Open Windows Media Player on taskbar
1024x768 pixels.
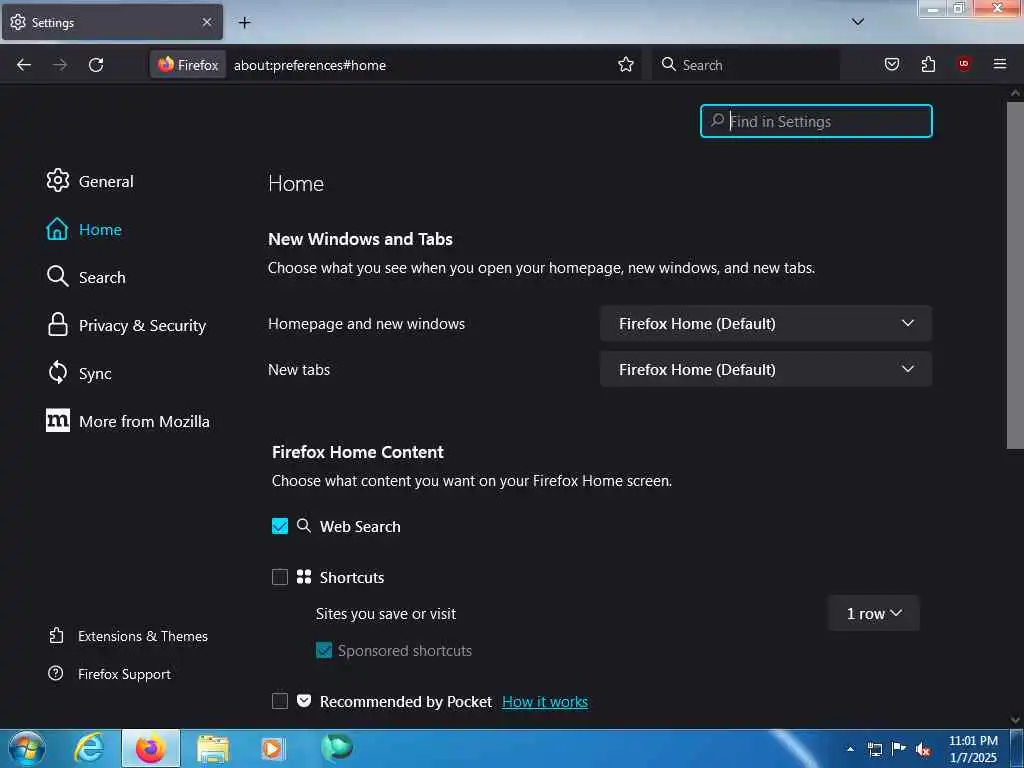(273, 748)
